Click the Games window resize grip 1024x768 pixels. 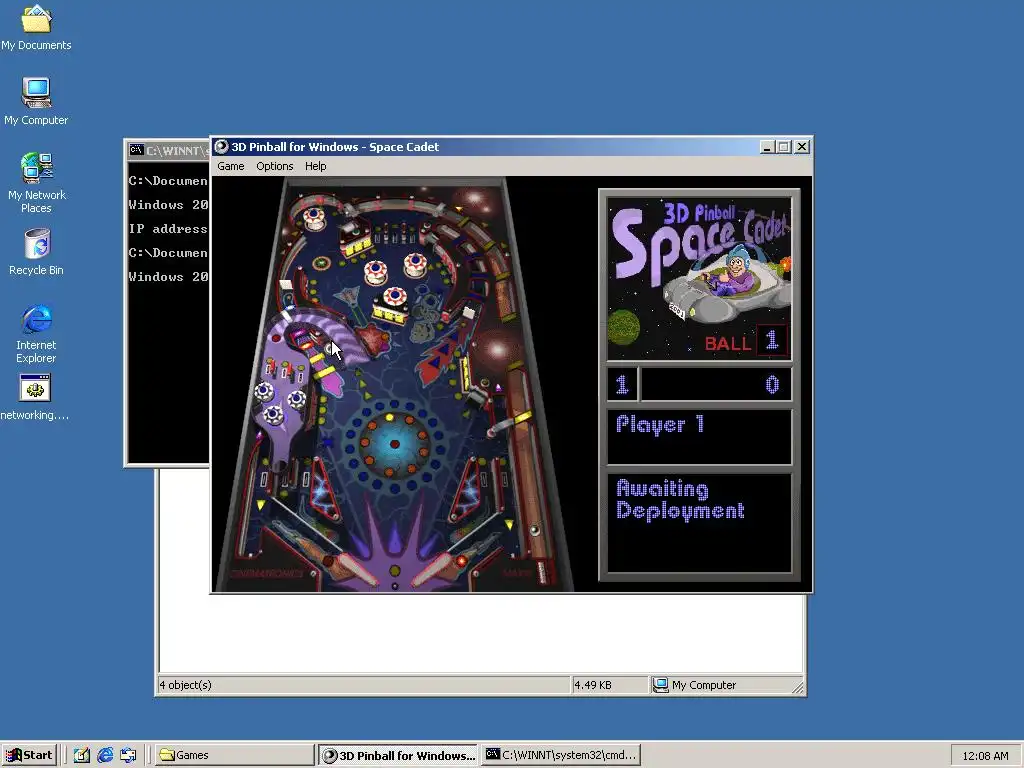(x=797, y=686)
